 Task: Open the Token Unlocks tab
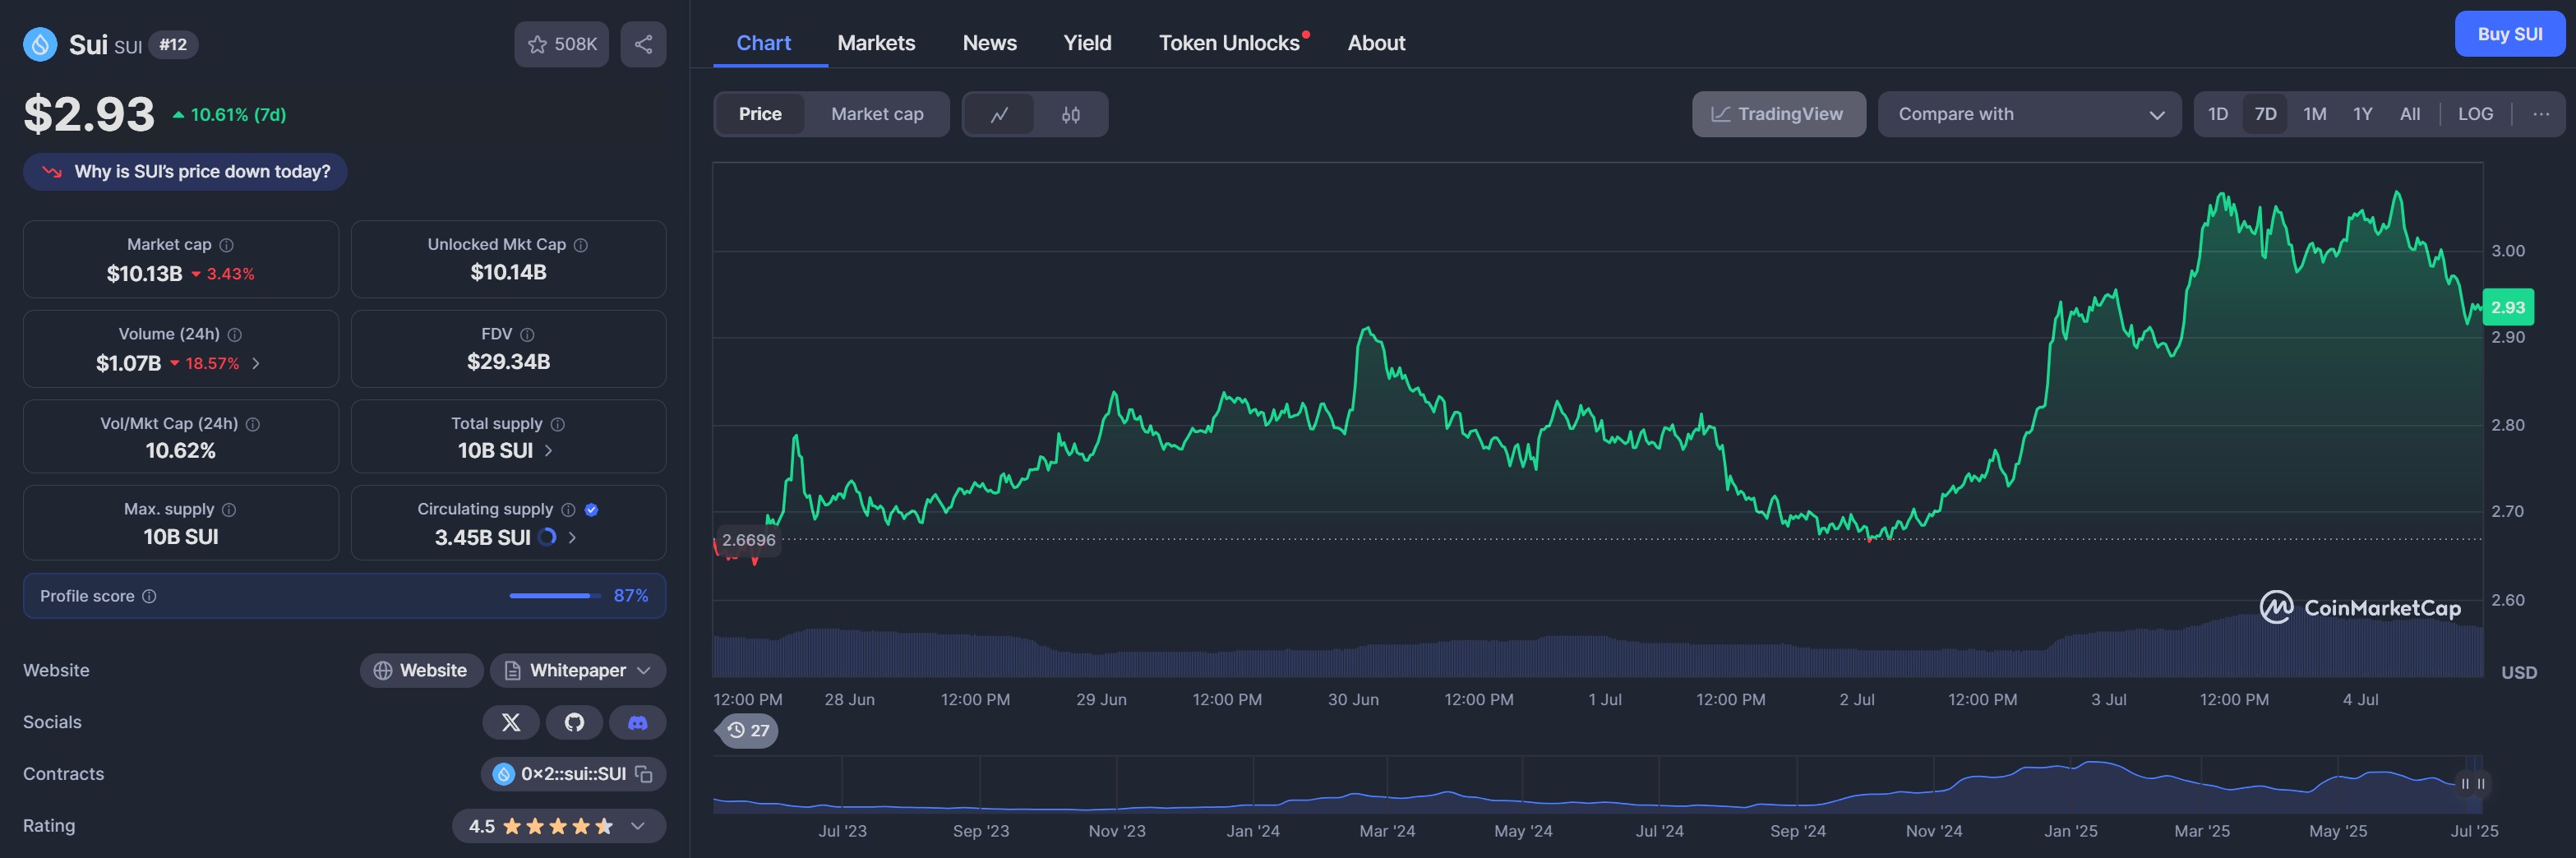pos(1229,43)
